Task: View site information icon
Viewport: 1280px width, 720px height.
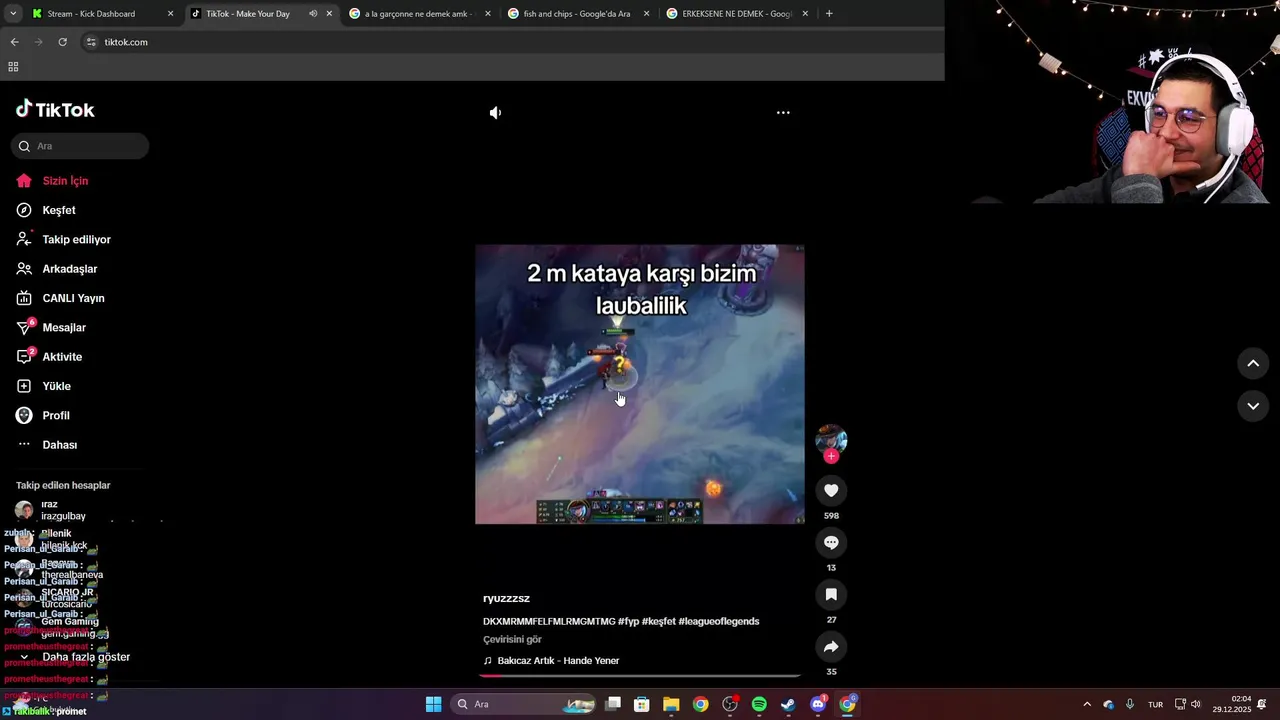Action: pos(91,42)
